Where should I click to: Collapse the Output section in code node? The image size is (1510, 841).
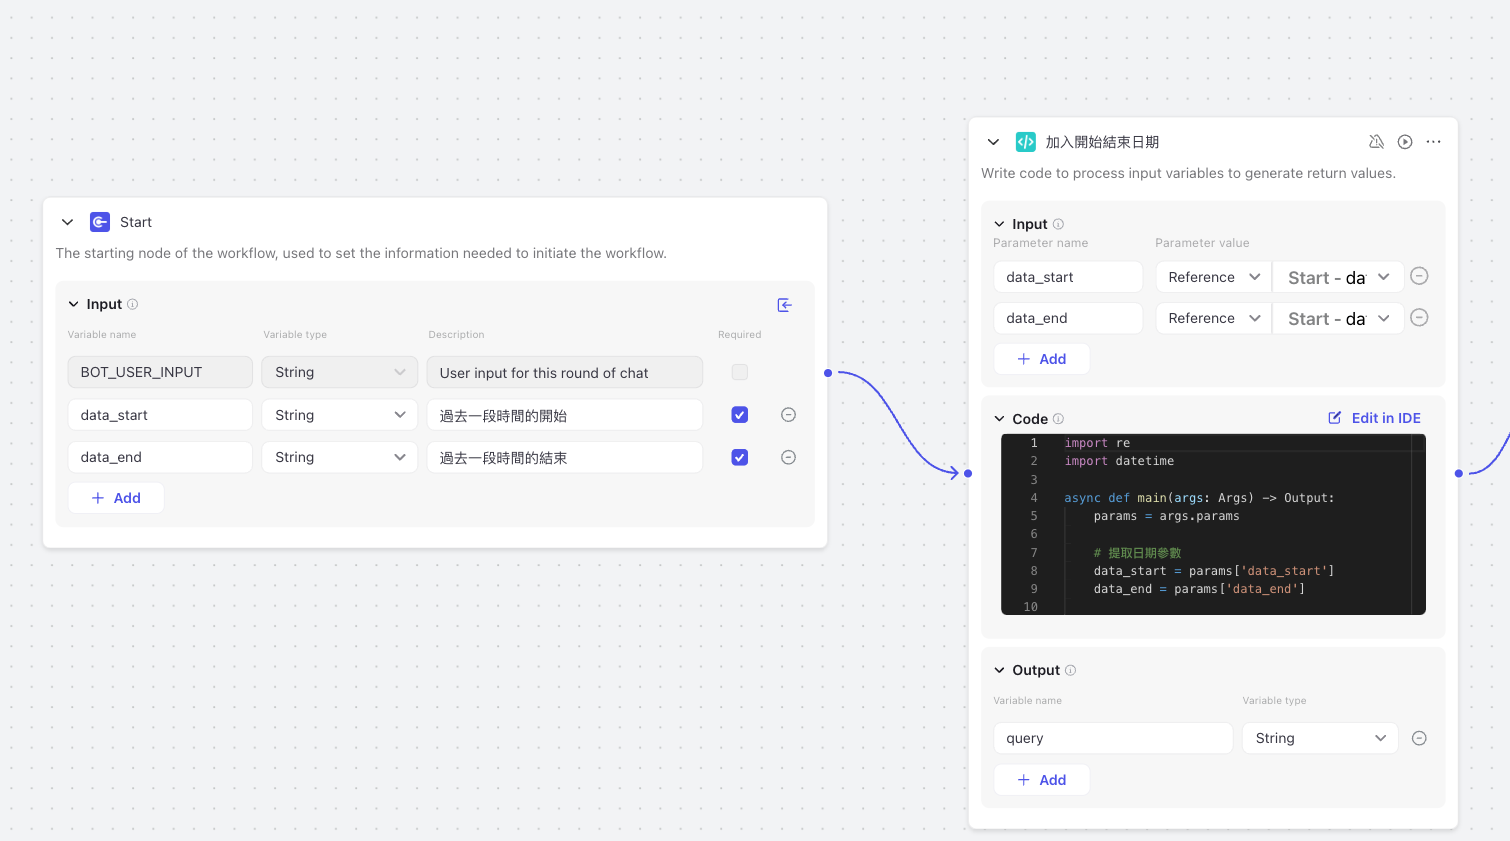999,670
